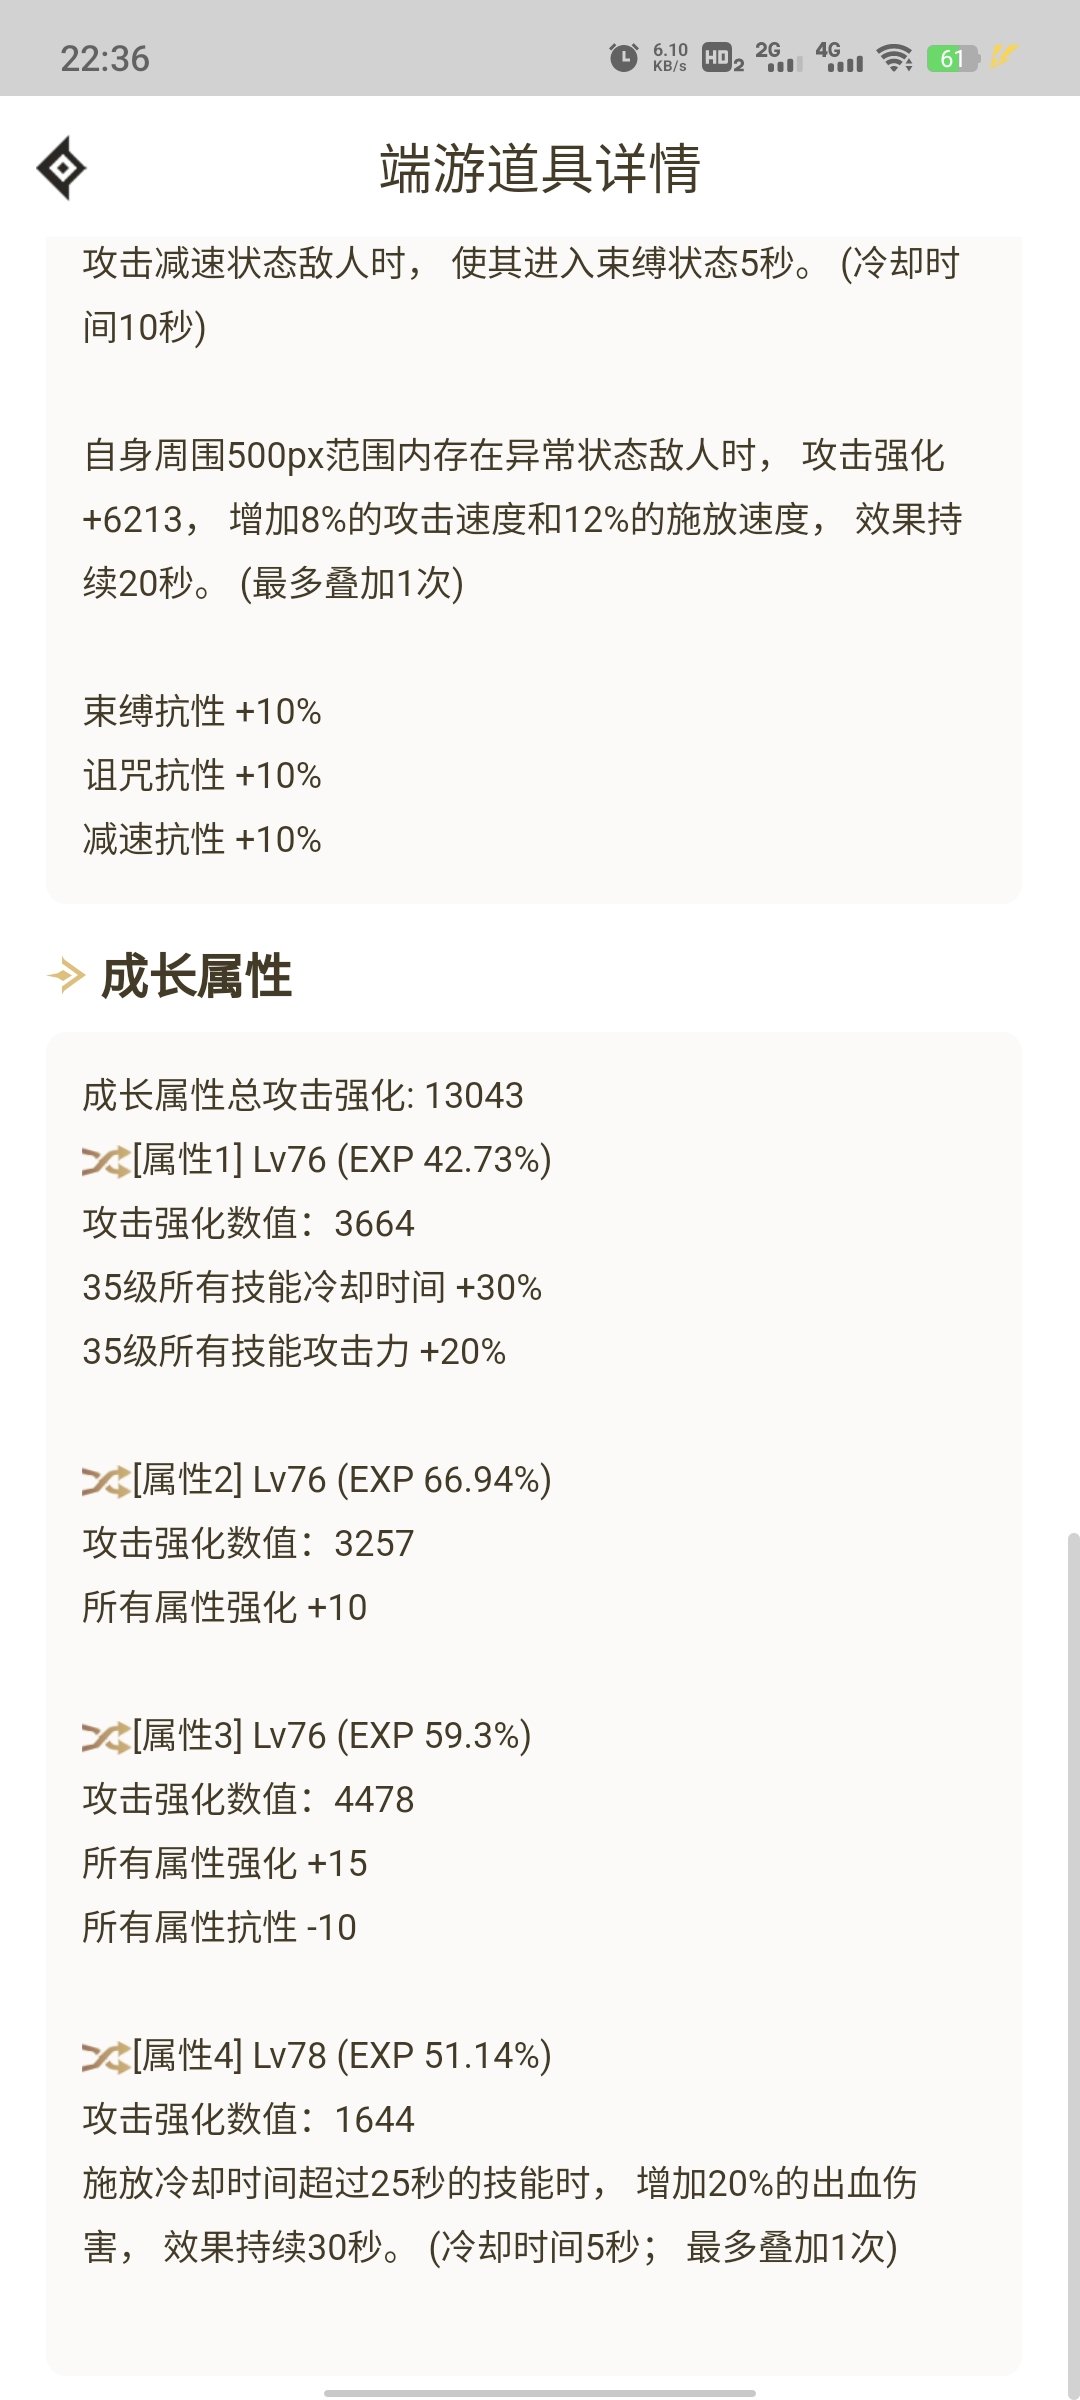Select the 端游道具详情 page title
This screenshot has width=1080, height=2400.
[540, 168]
